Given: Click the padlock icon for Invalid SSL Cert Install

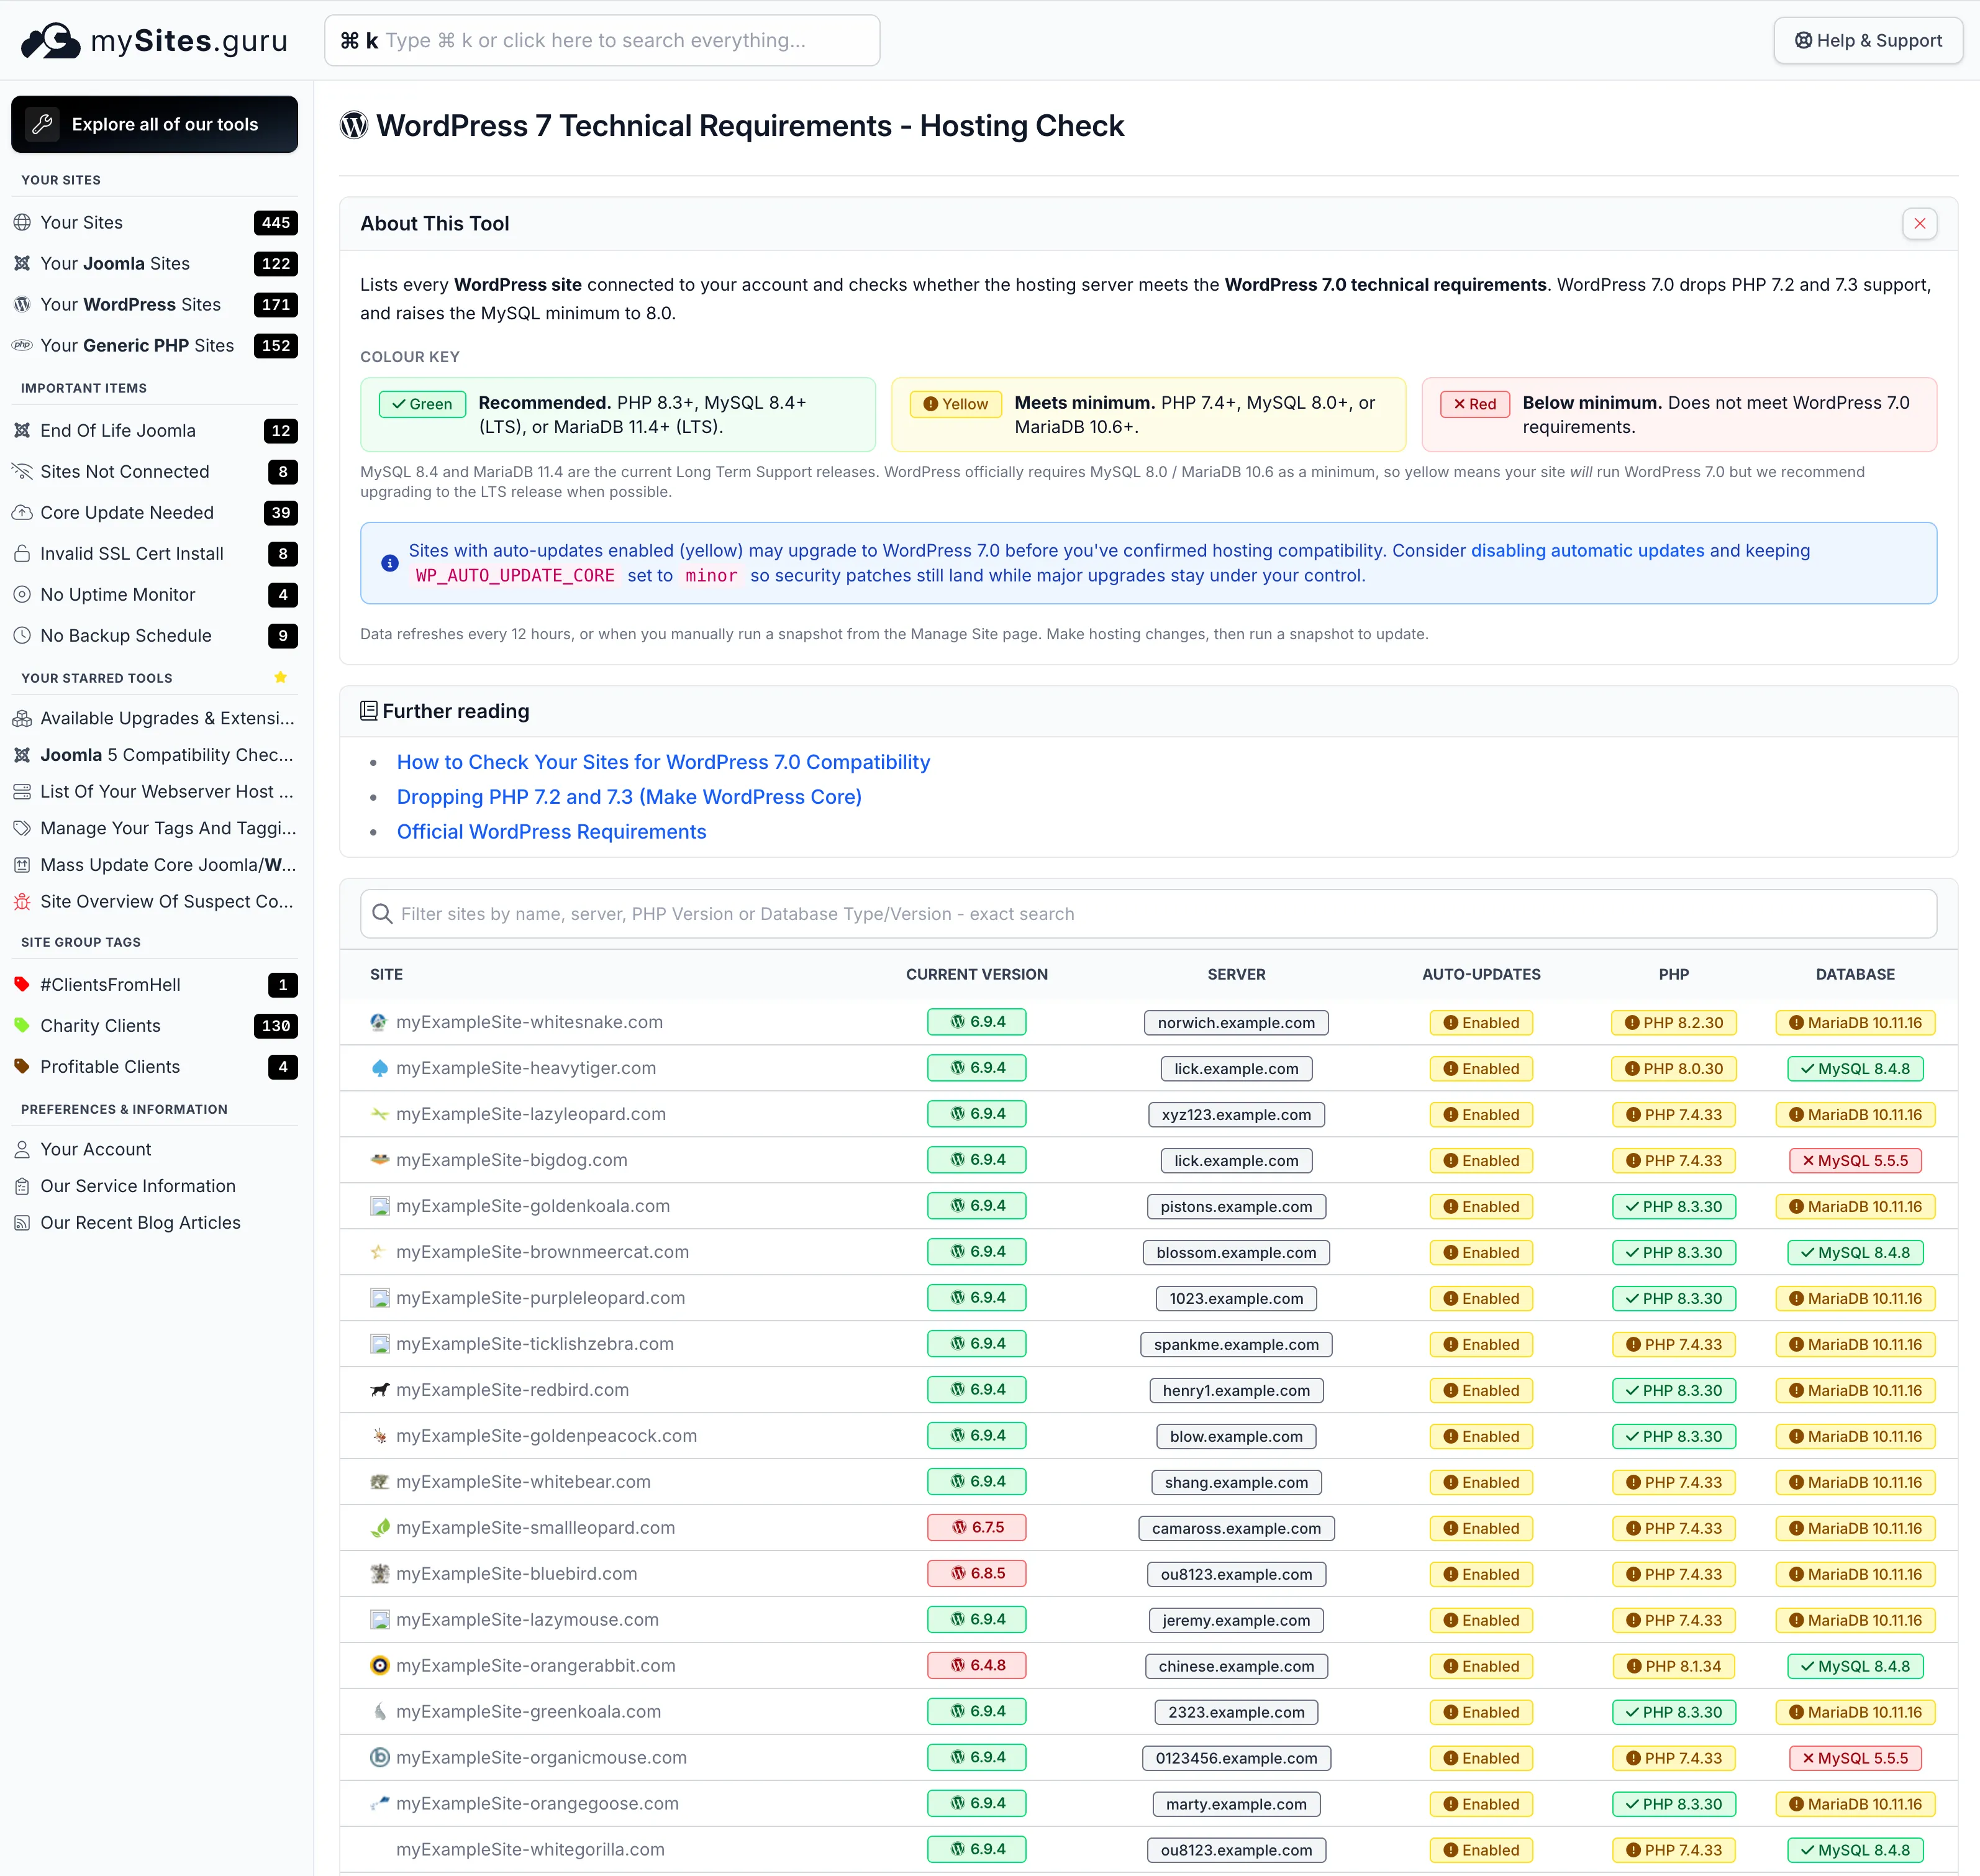Looking at the screenshot, I should (x=22, y=553).
